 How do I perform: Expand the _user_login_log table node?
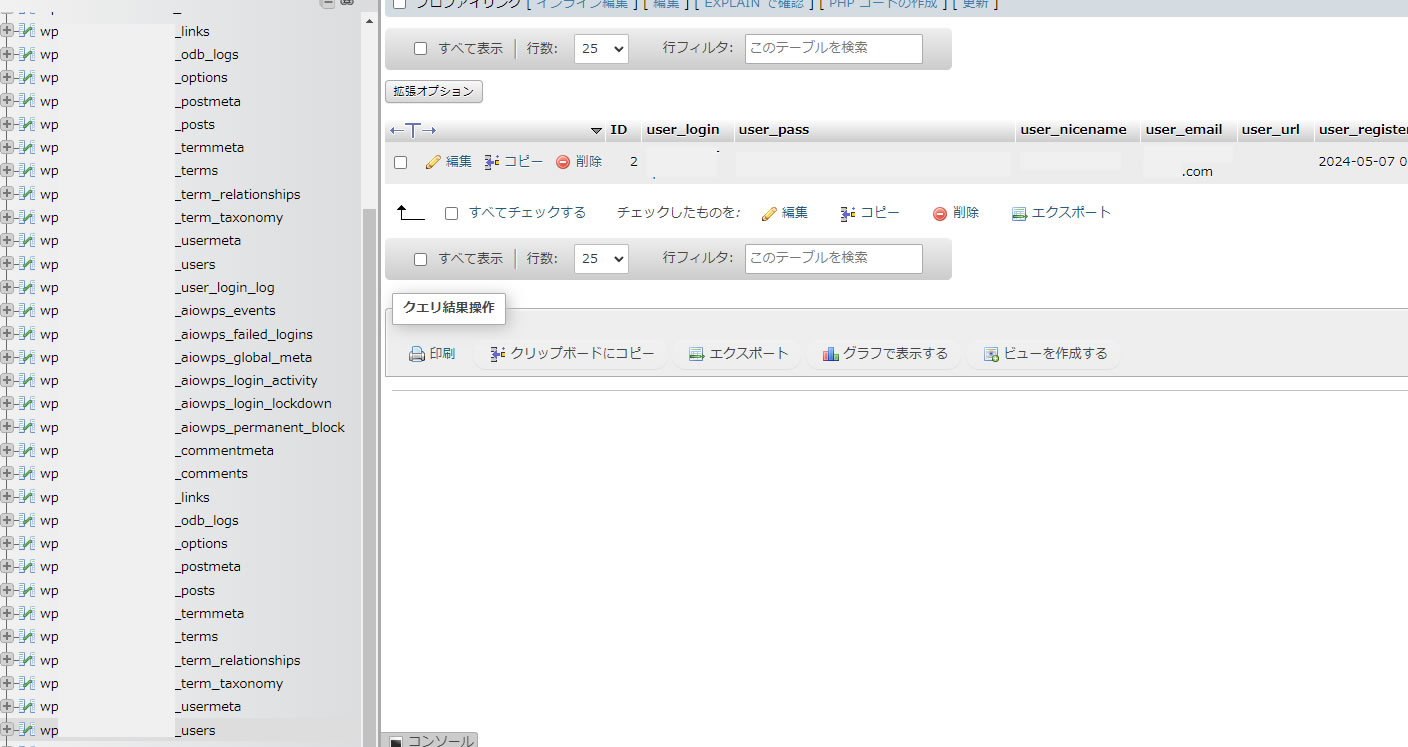point(7,288)
